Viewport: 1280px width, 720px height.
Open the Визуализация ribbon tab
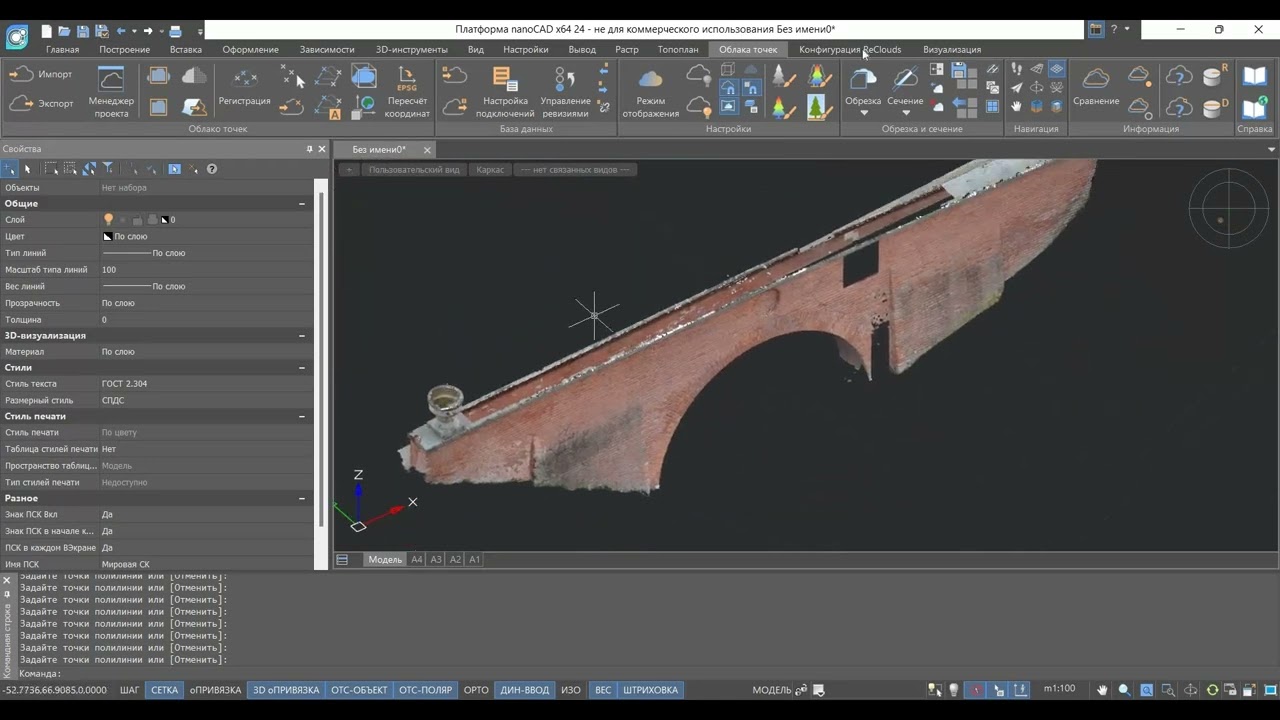pyautogui.click(x=952, y=49)
